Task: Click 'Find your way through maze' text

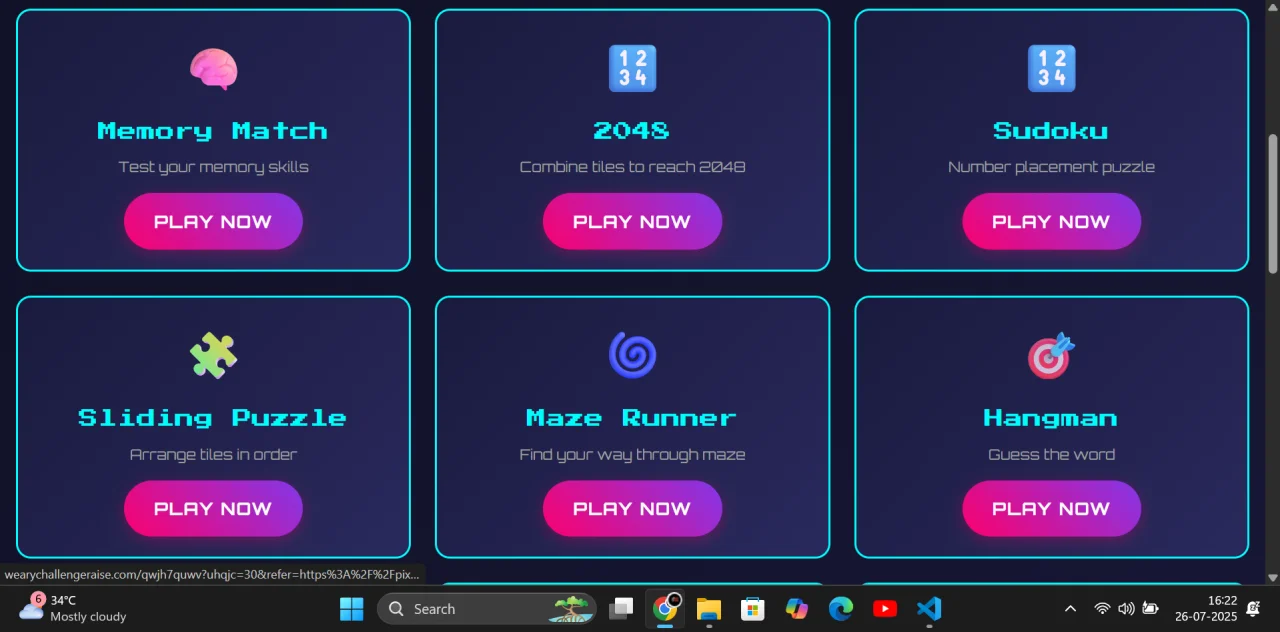Action: tap(632, 454)
